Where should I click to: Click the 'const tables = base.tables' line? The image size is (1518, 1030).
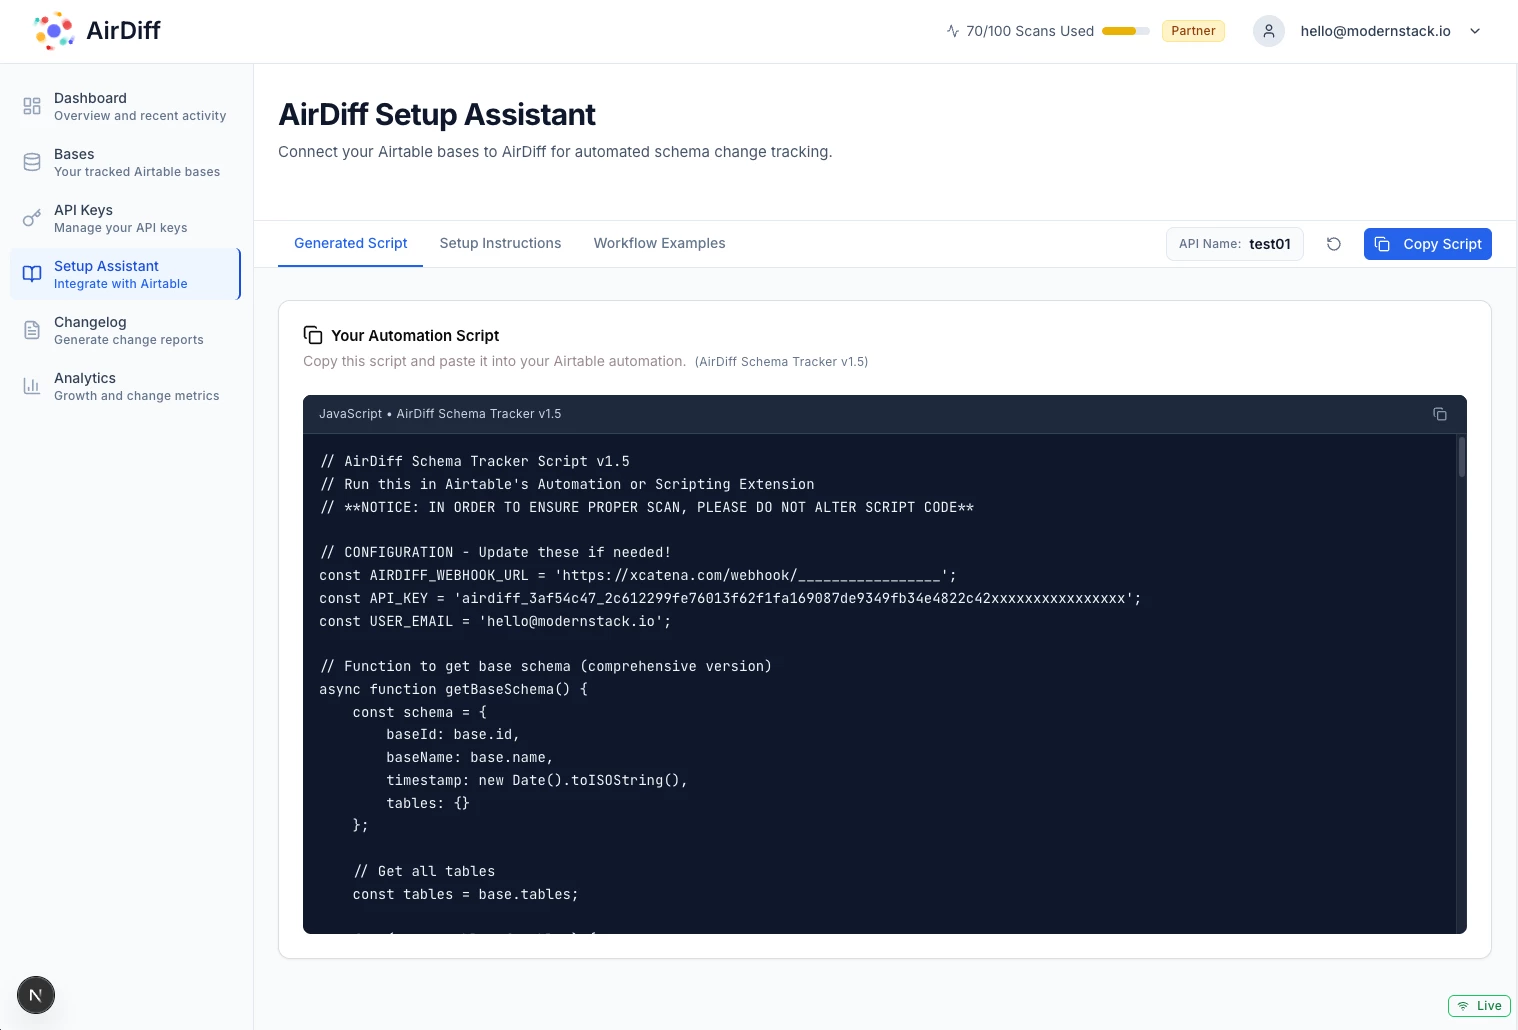tap(465, 894)
